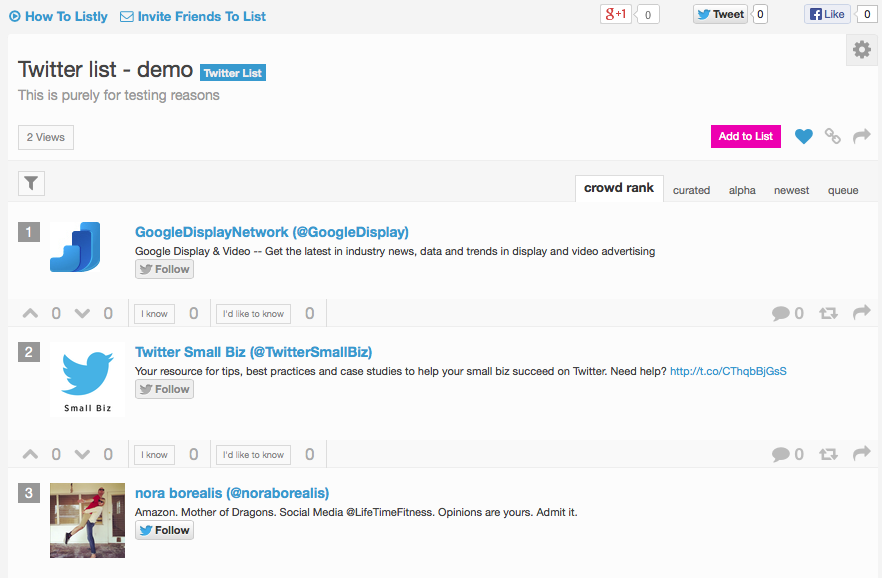This screenshot has width=882, height=578.
Task: Open the list settings gear icon
Action: 862,50
